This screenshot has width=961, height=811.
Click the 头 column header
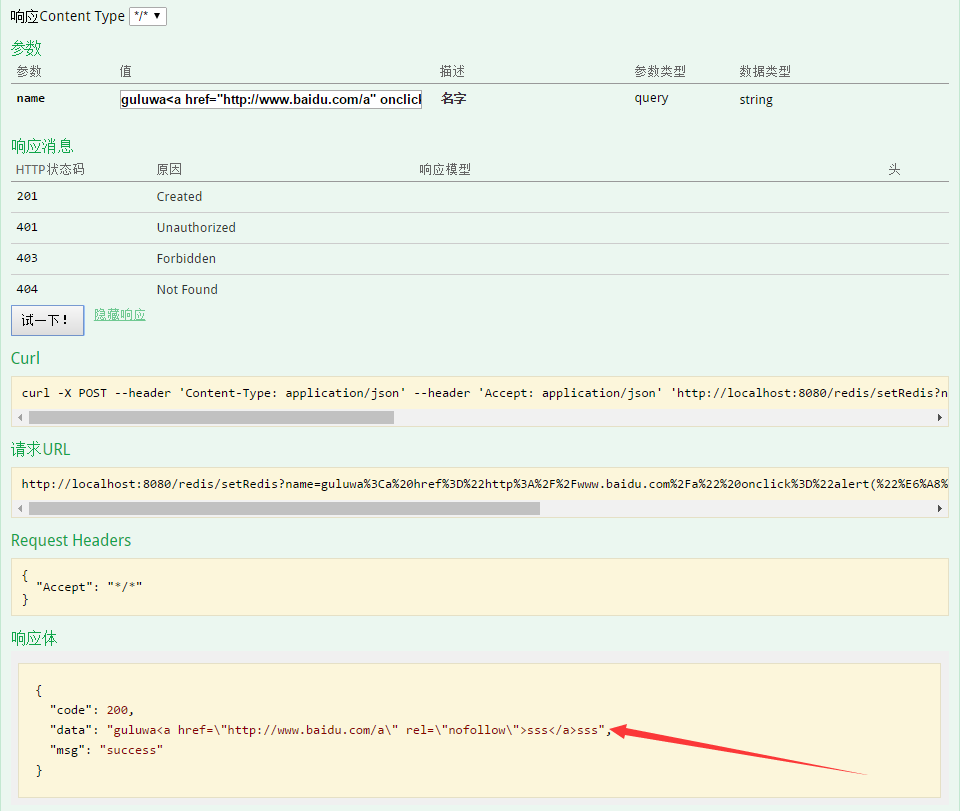(894, 169)
